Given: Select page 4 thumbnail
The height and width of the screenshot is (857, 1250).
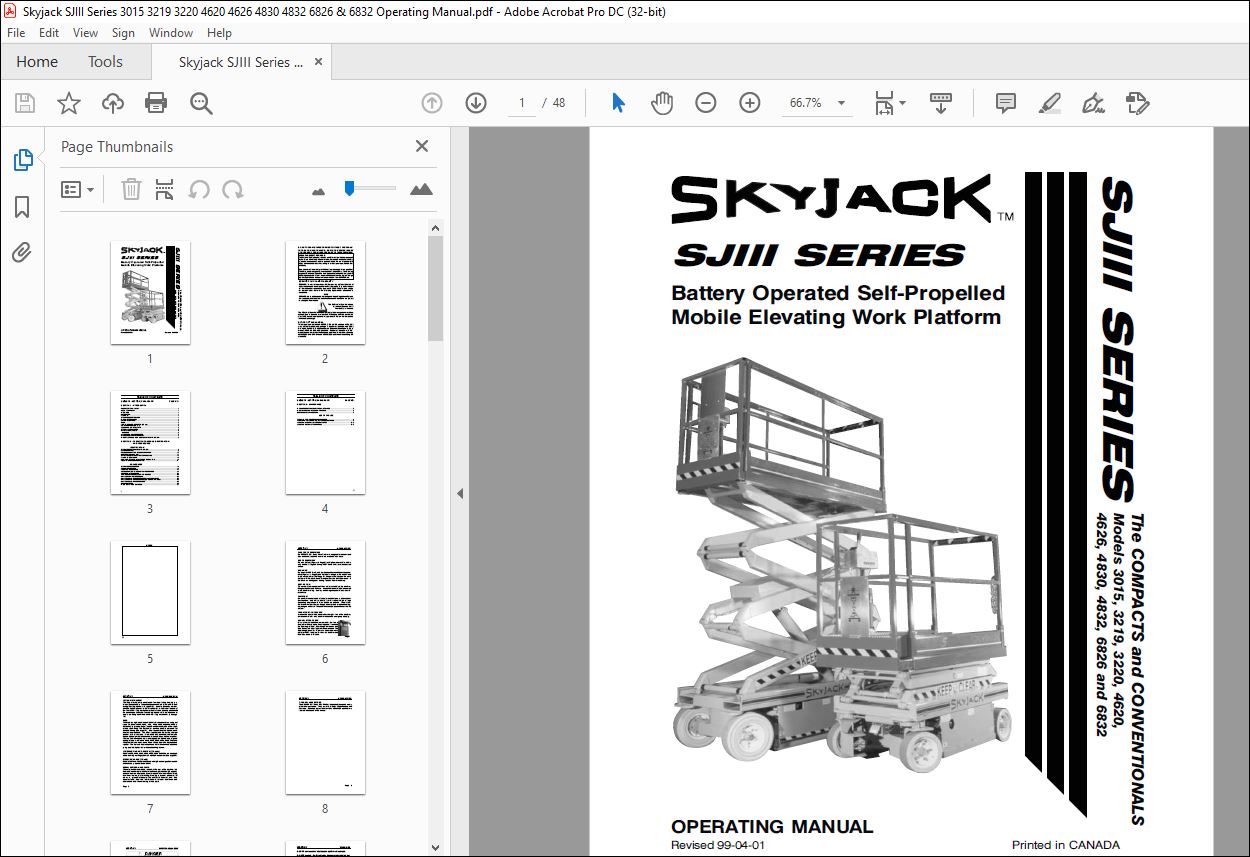Looking at the screenshot, I should coord(325,442).
